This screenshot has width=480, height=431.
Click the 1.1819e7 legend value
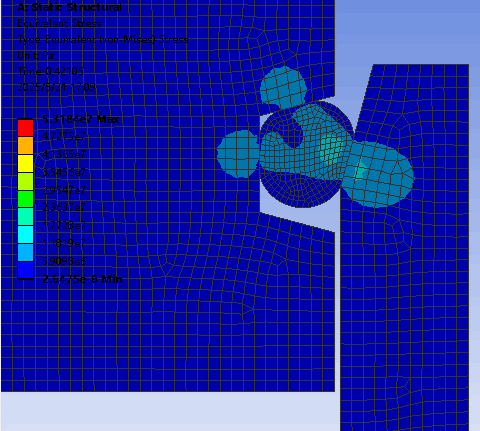(x=64, y=243)
